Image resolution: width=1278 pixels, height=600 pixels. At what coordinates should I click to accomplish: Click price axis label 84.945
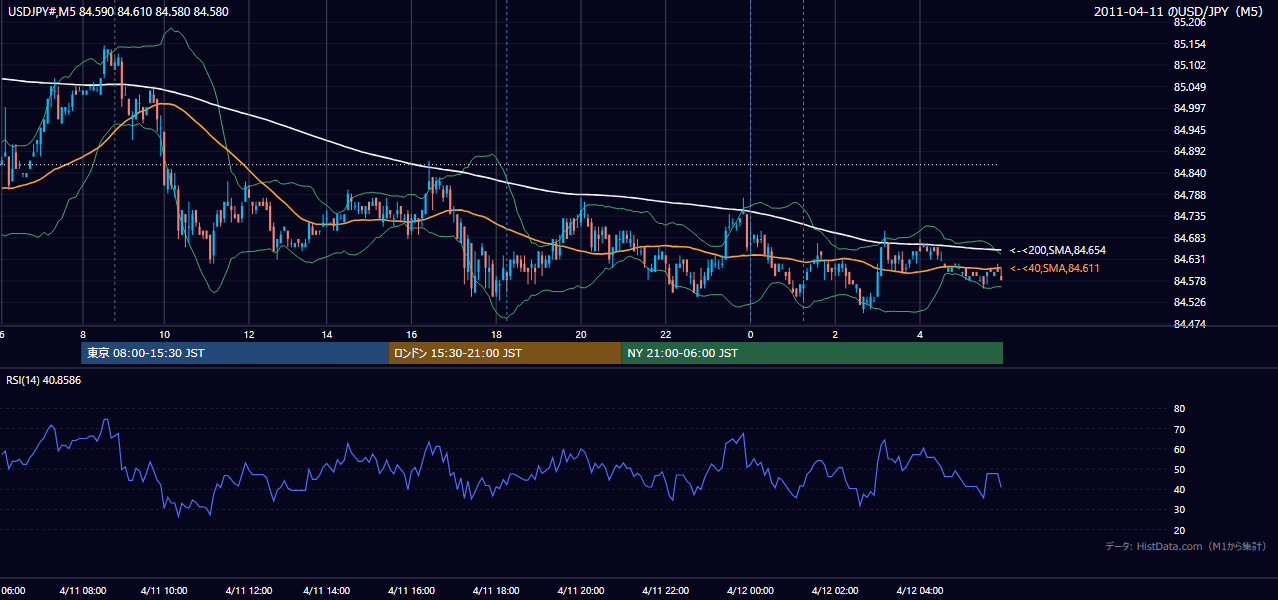1189,130
